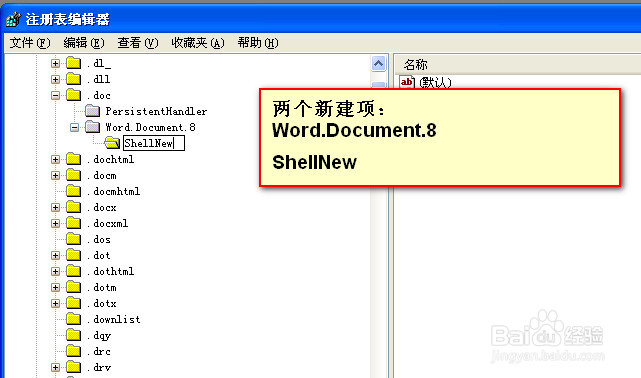Click the .dl_ folder icon
The image size is (641, 378).
tap(74, 63)
